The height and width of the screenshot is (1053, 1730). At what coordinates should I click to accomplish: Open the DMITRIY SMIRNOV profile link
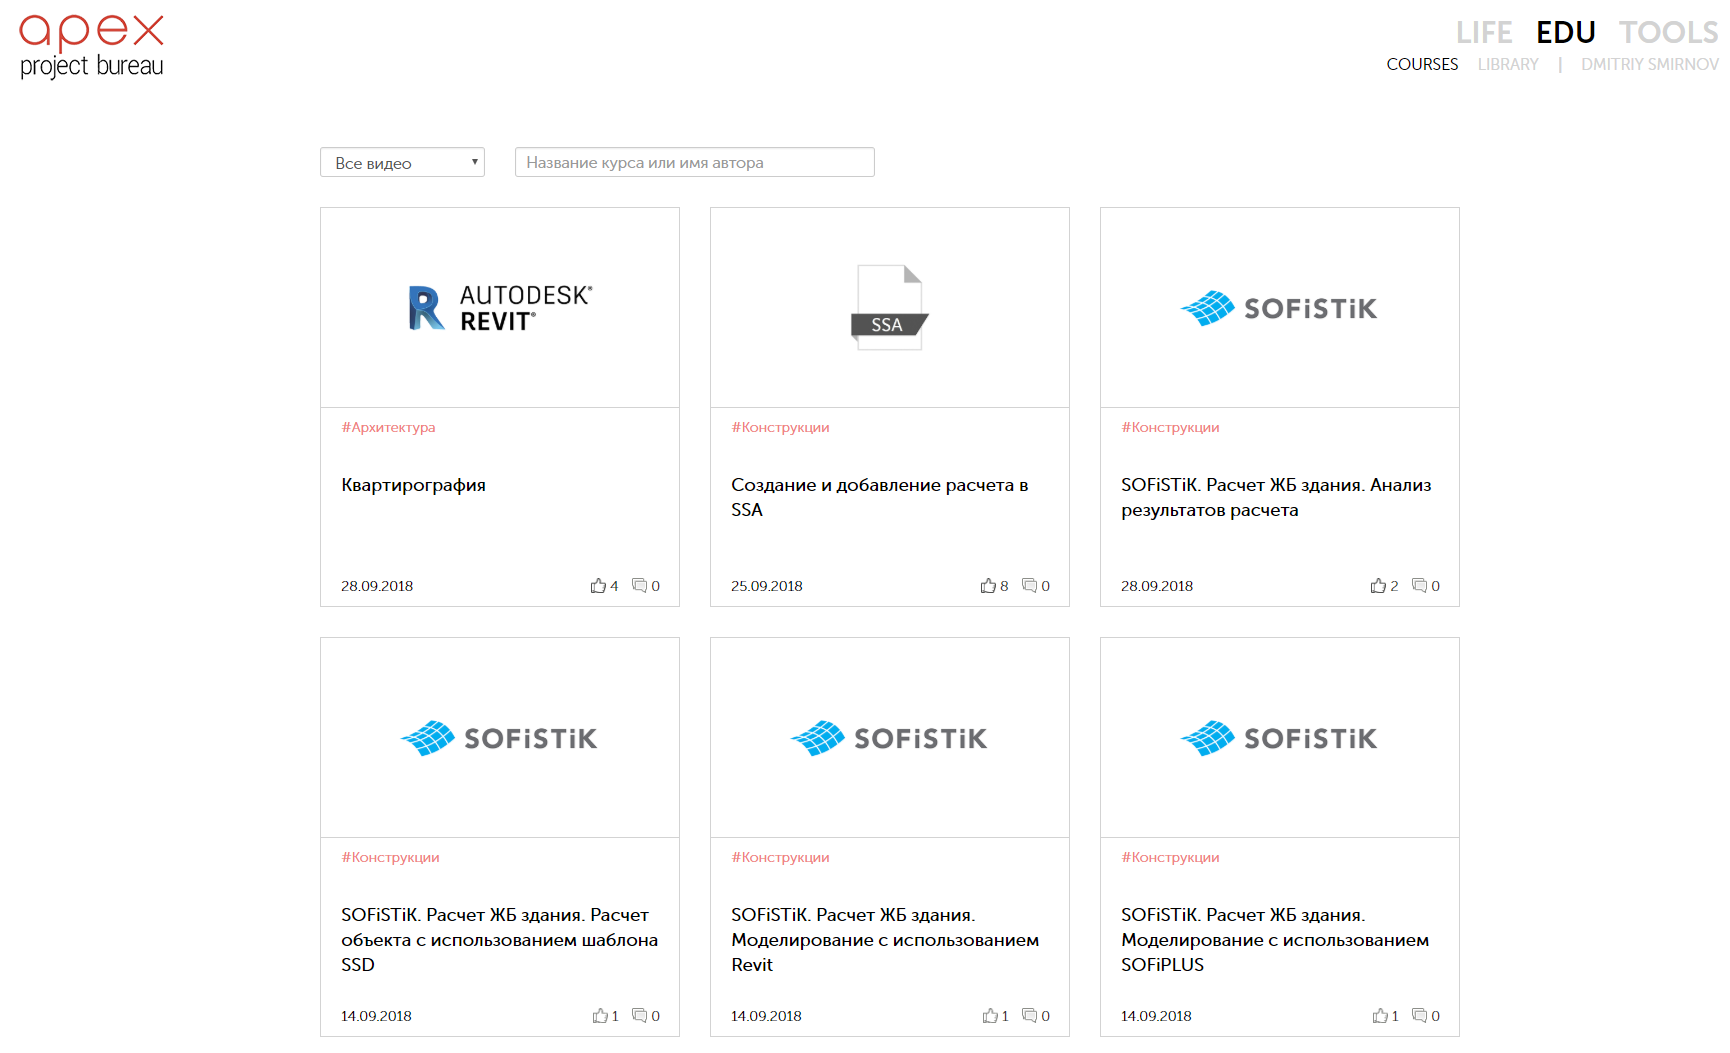(x=1649, y=65)
